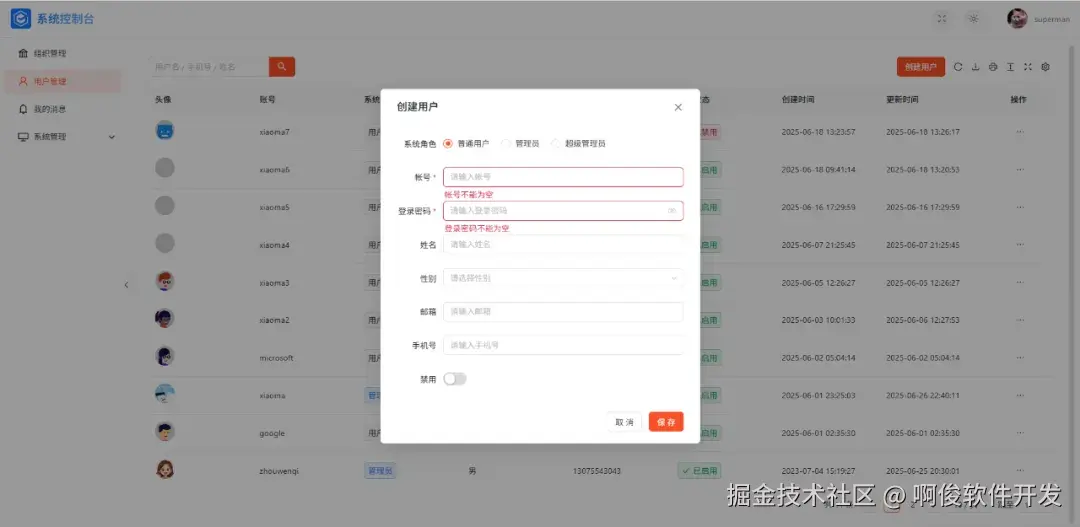The image size is (1080, 527).
Task: Expand the 系统管理 sidebar menu
Action: 62,136
